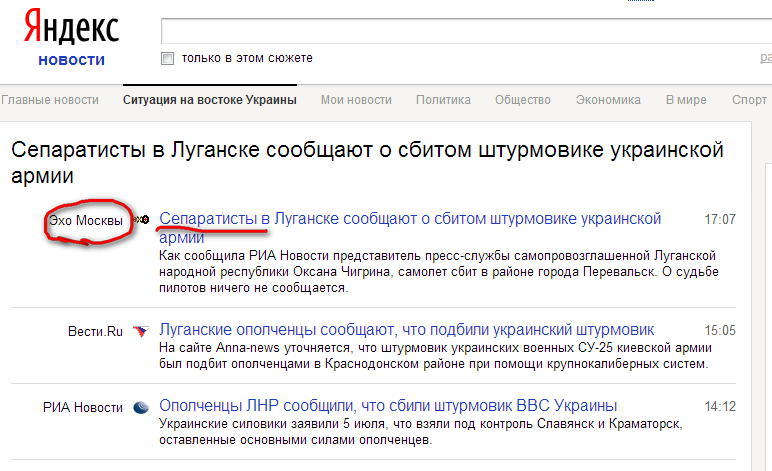Click the 15:05 timestamp
This screenshot has width=772, height=471.
tap(720, 330)
